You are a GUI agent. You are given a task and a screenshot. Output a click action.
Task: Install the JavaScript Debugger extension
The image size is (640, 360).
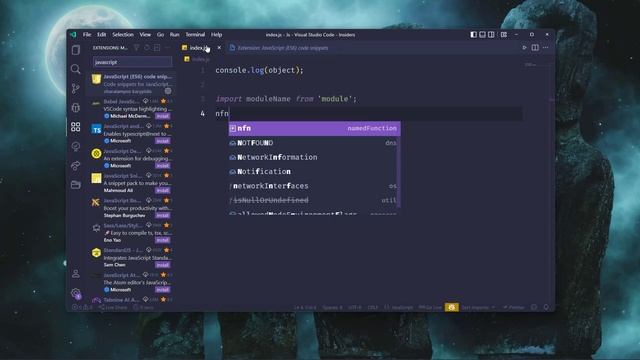point(162,166)
